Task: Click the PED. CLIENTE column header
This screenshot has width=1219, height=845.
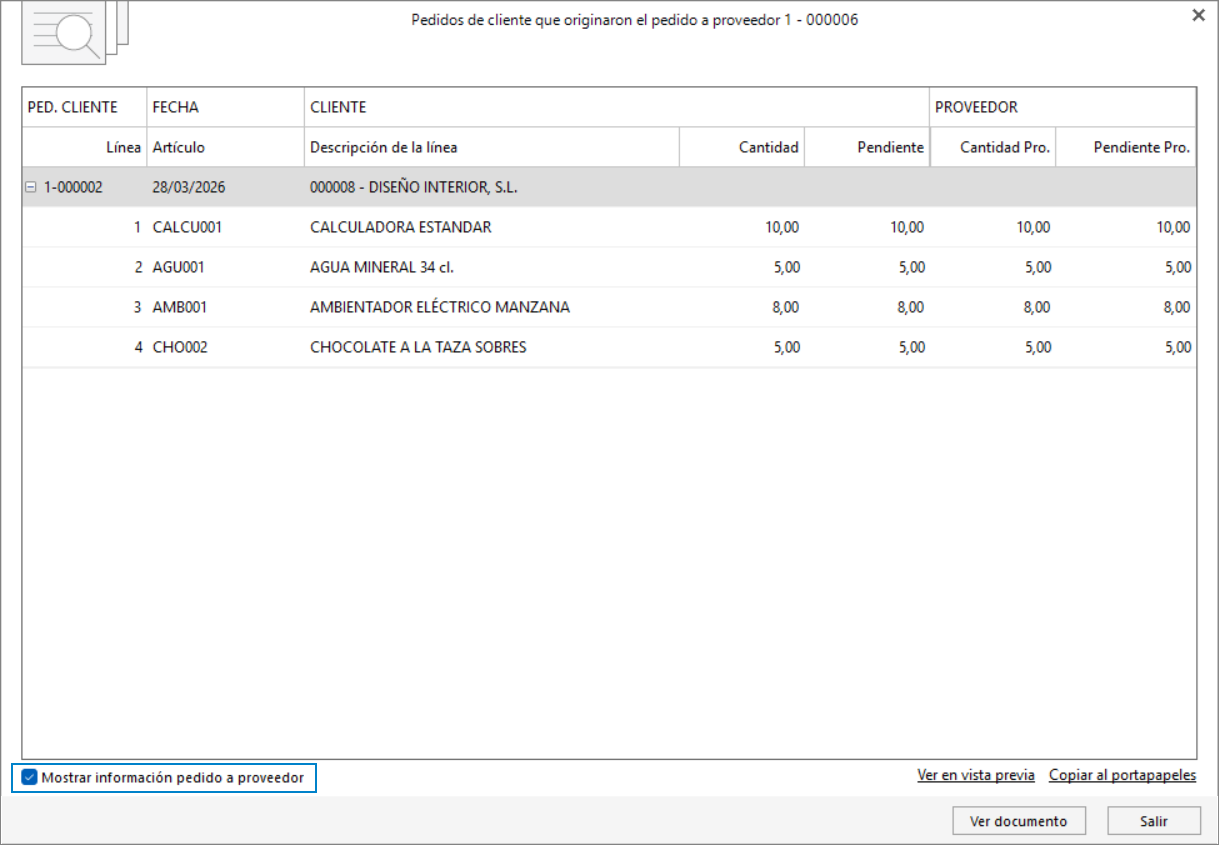Action: [85, 107]
